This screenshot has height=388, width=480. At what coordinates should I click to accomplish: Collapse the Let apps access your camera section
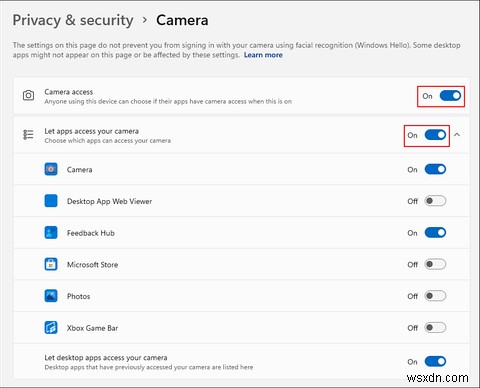457,135
